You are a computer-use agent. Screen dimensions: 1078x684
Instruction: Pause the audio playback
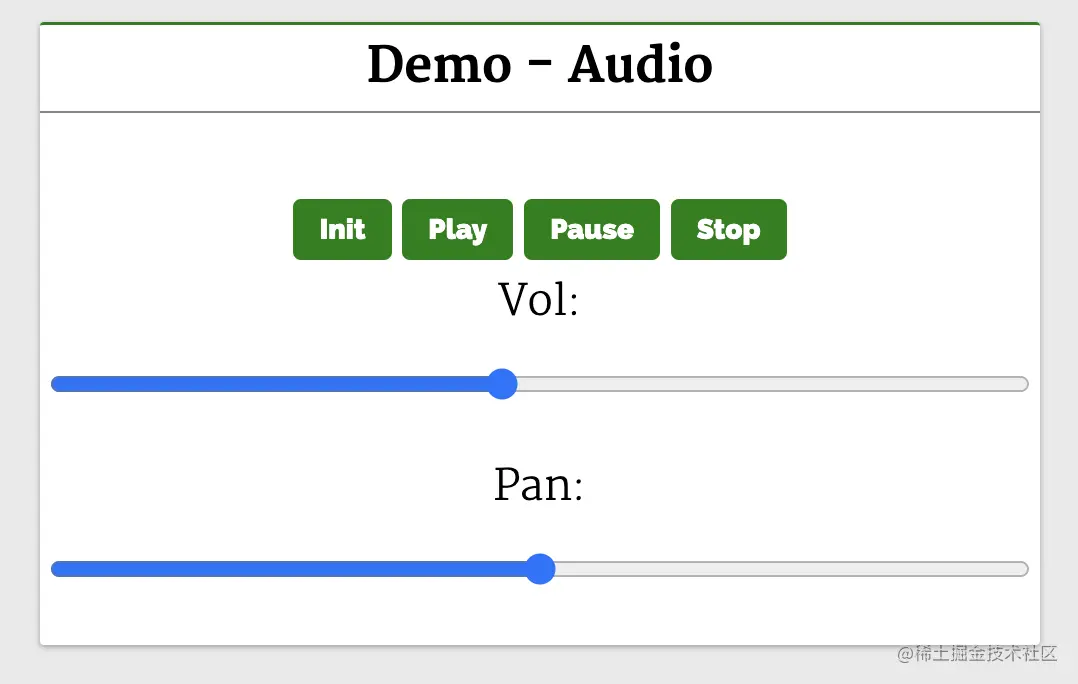[592, 230]
